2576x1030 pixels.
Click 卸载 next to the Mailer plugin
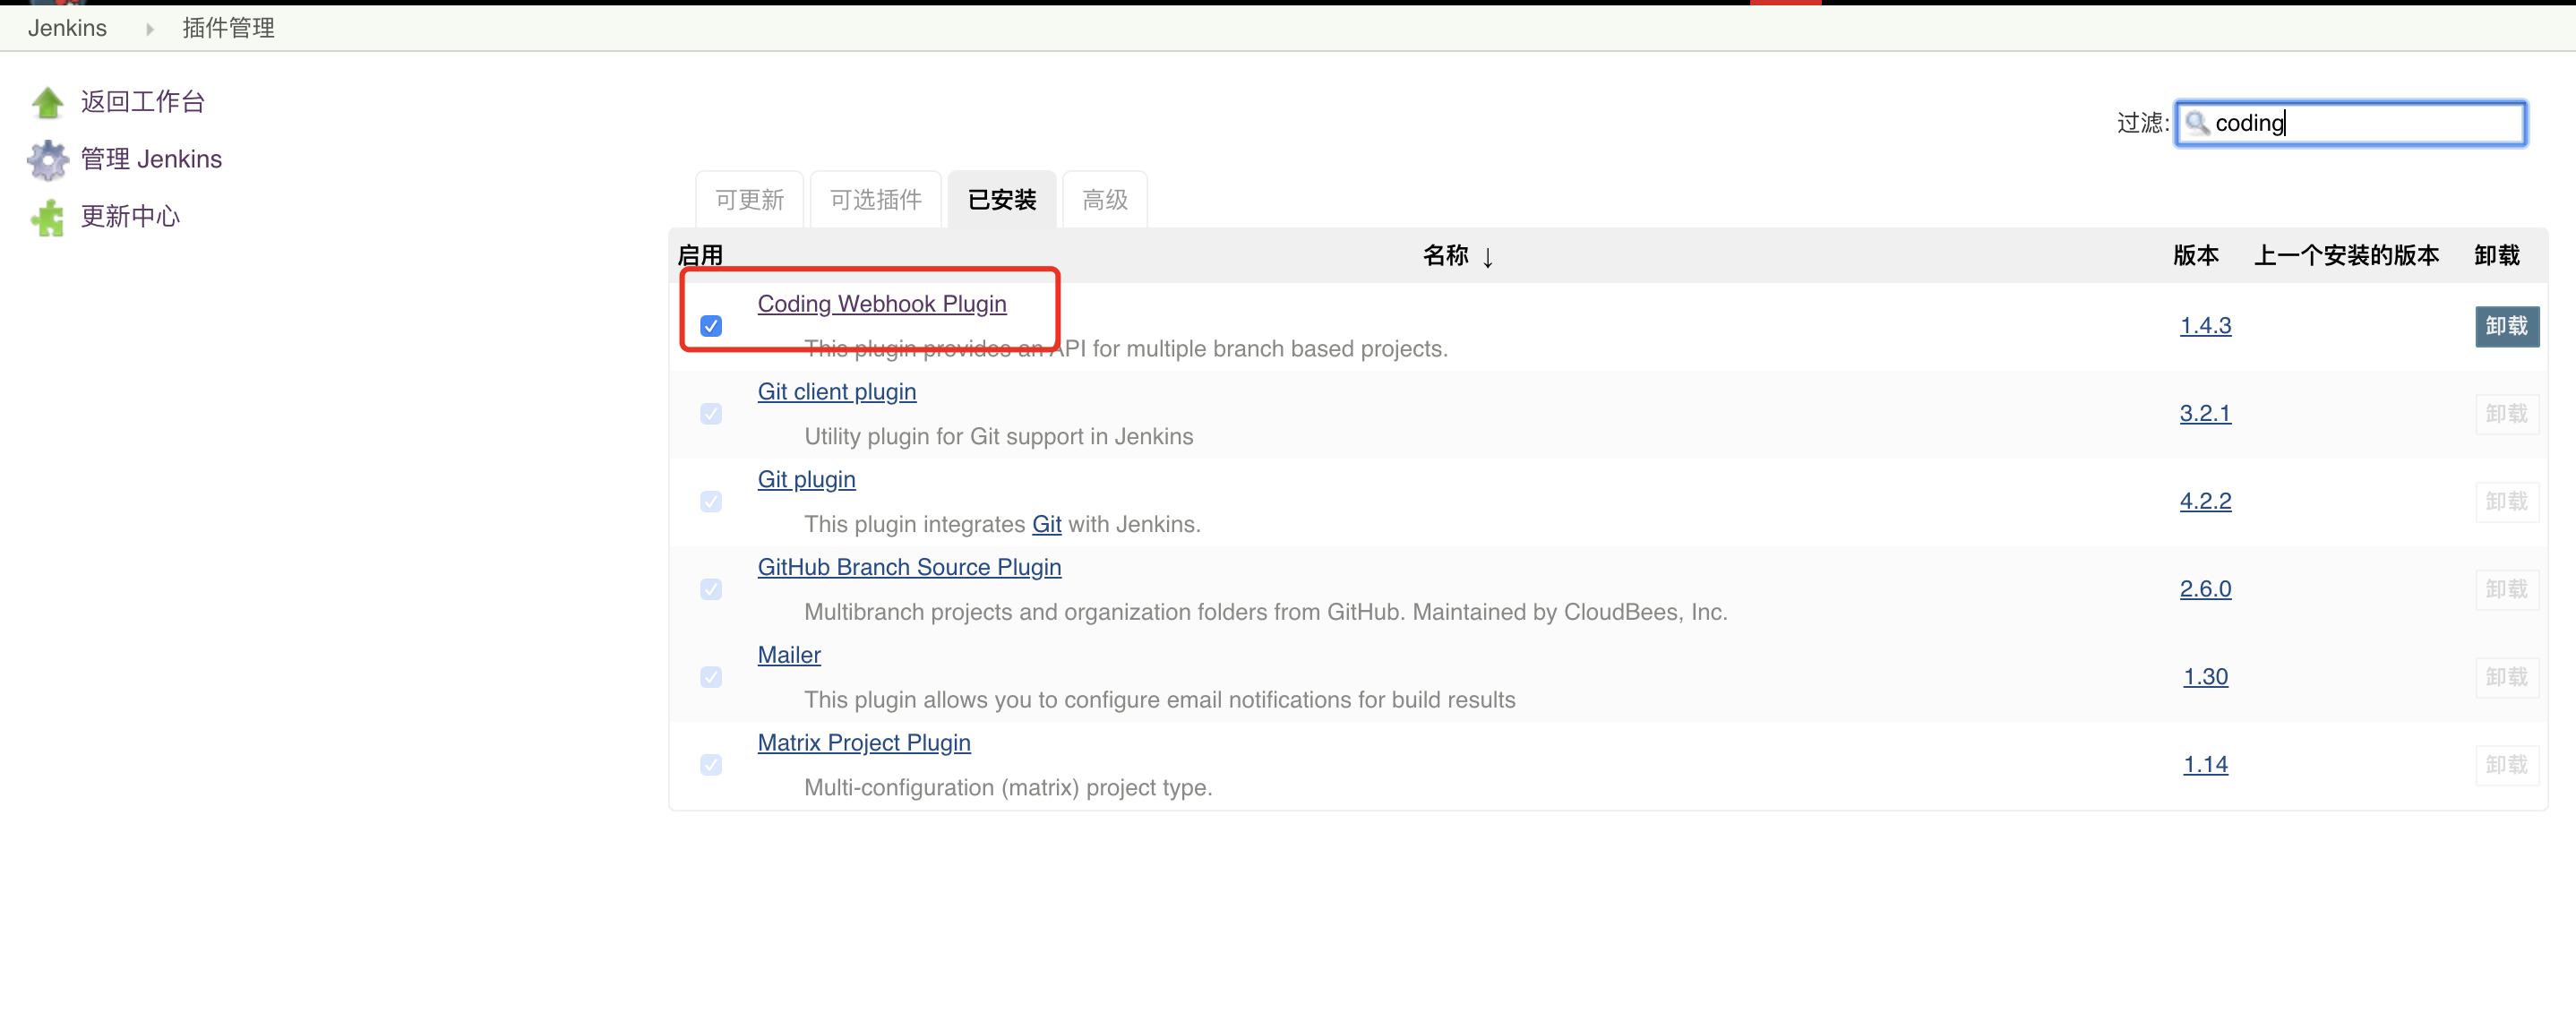pyautogui.click(x=2506, y=677)
